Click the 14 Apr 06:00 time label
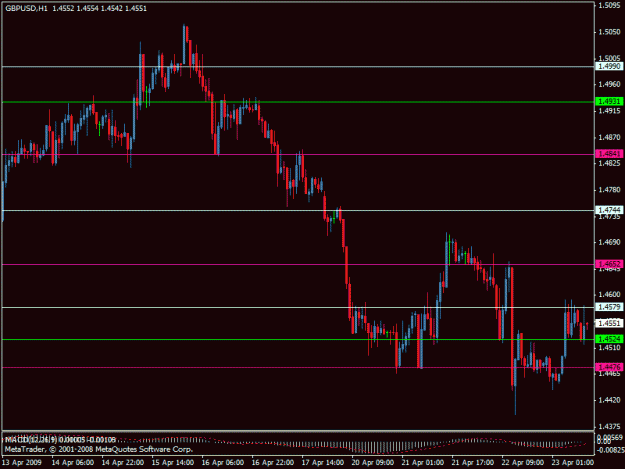 (x=73, y=463)
